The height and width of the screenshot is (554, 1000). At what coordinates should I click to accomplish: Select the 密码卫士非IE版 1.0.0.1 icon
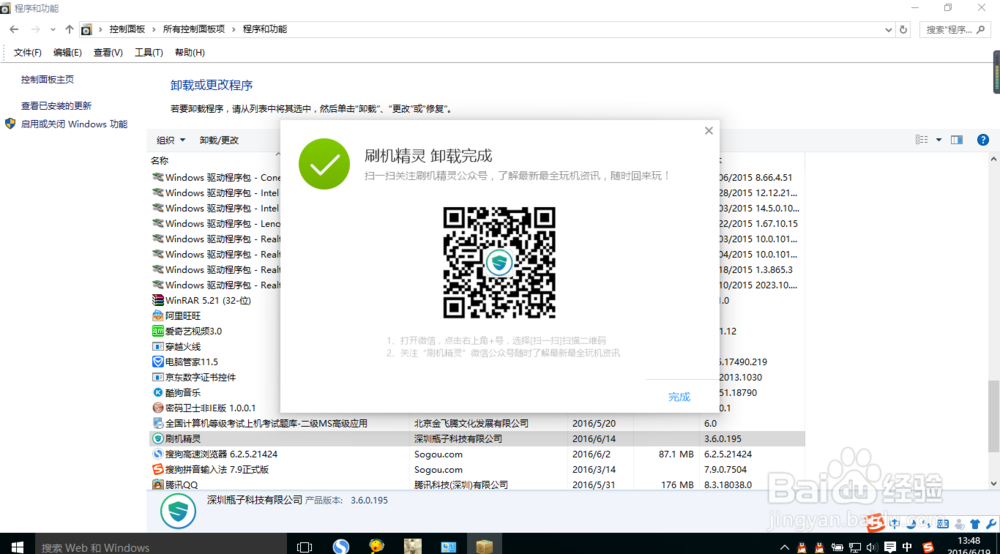coord(158,408)
